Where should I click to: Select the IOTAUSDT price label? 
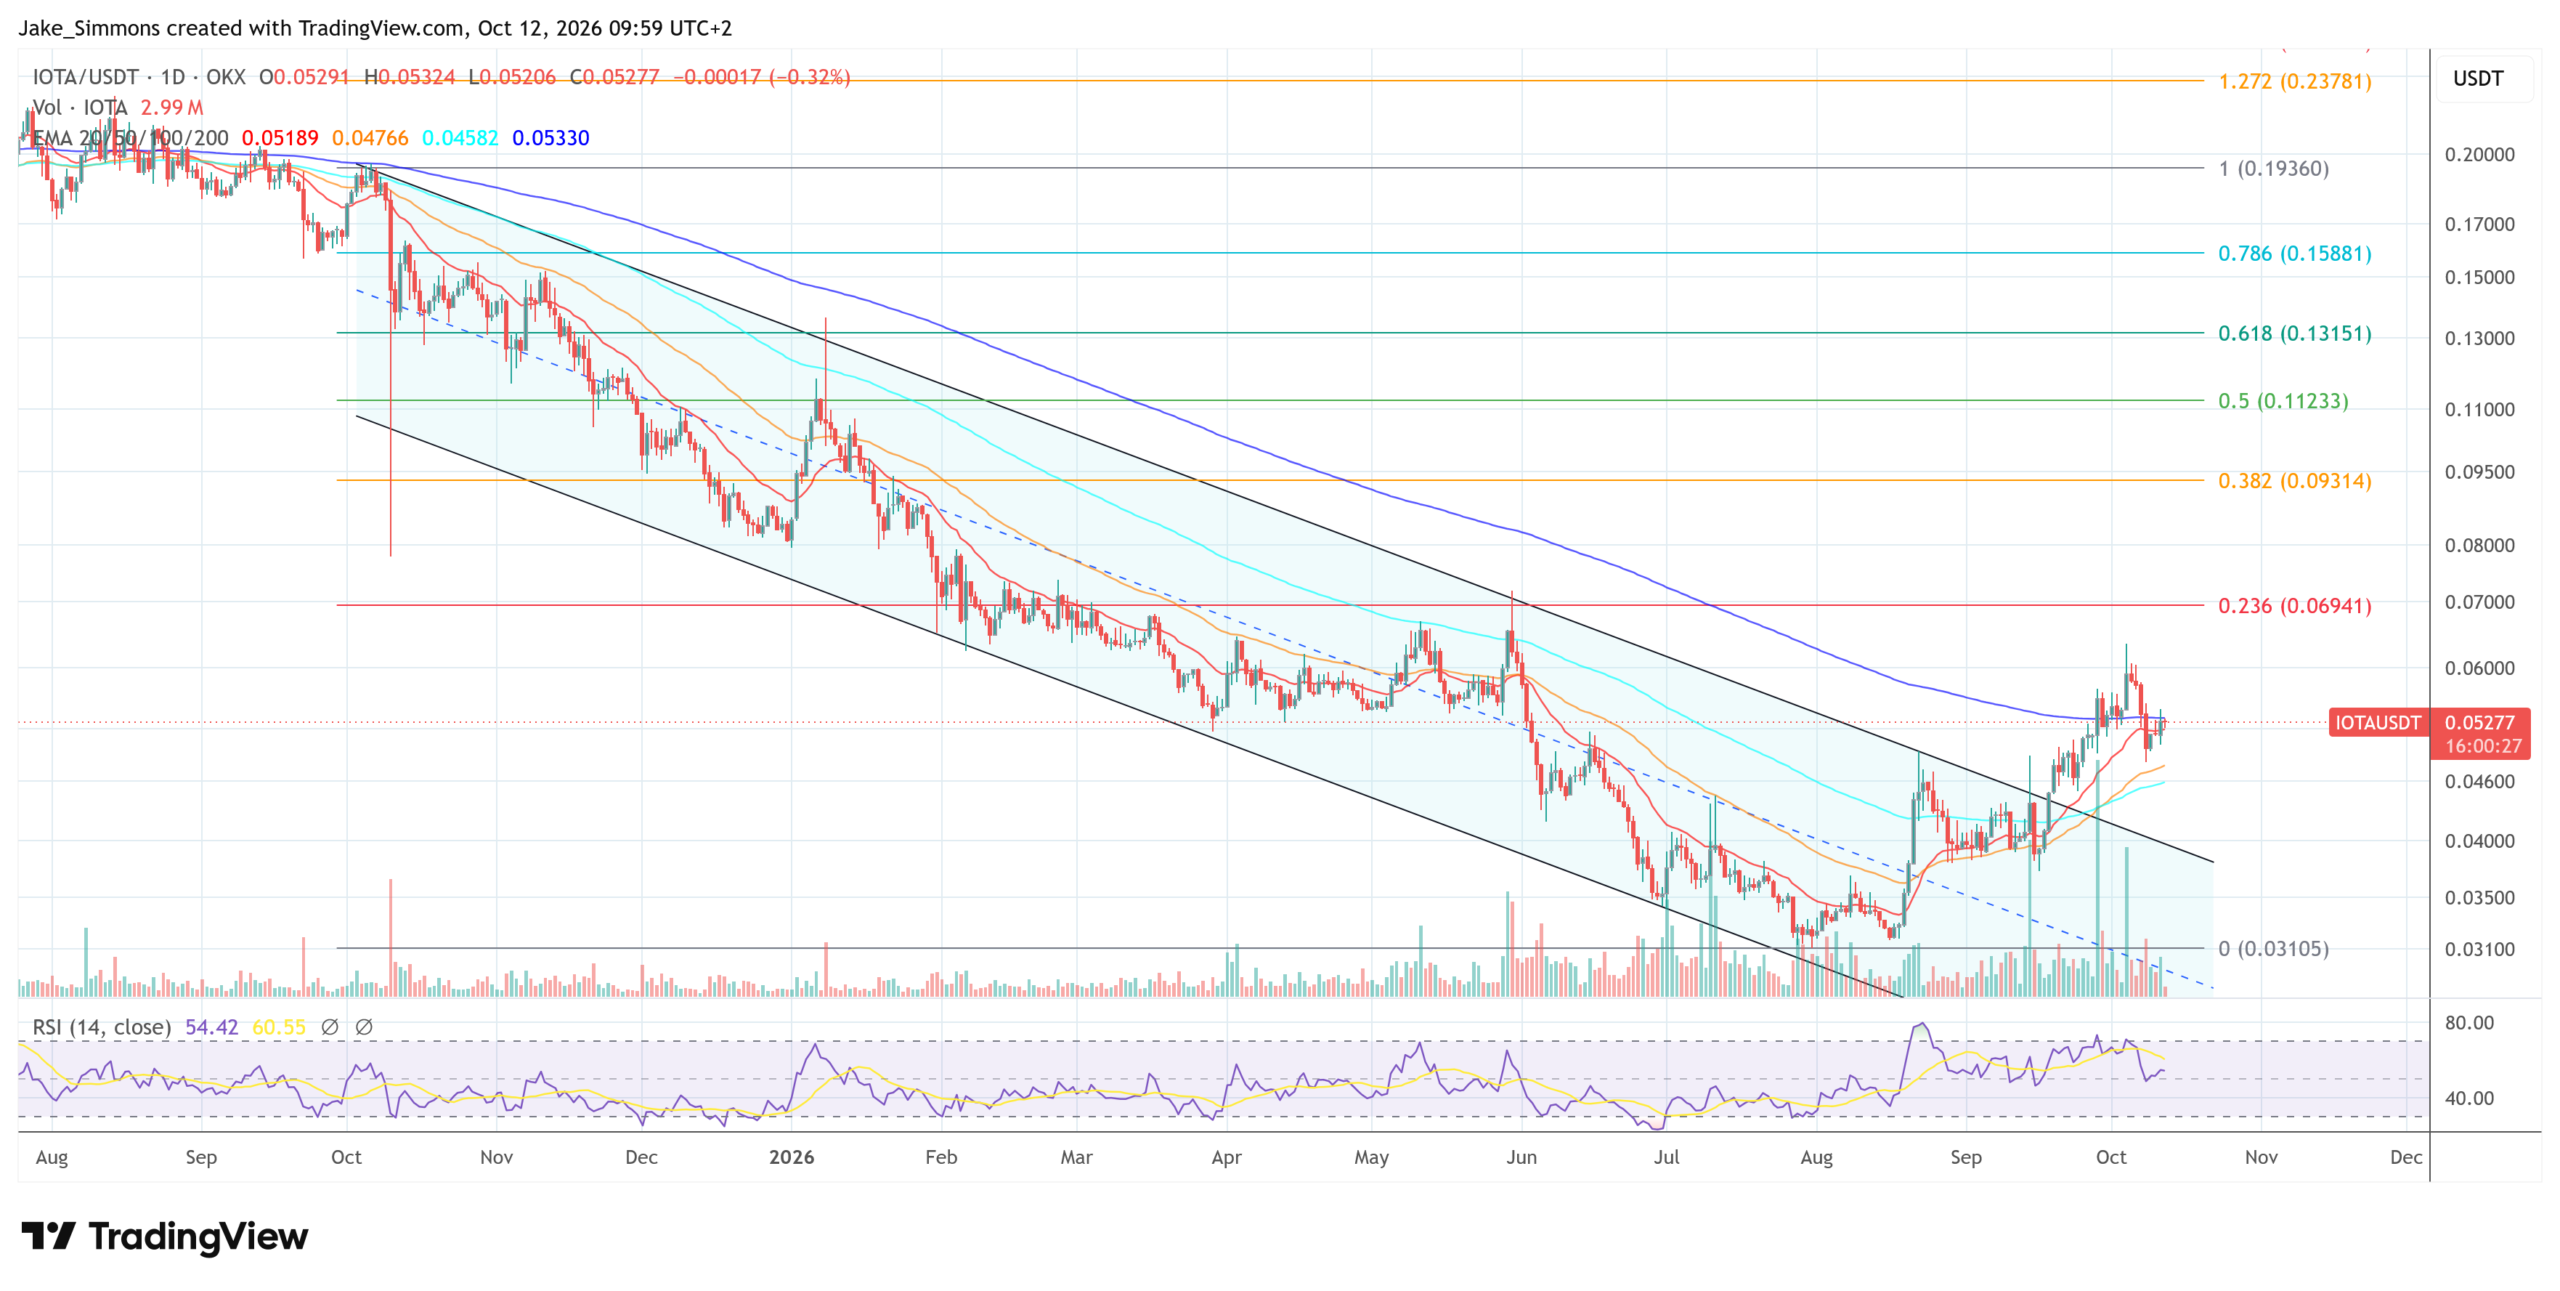pos(2378,722)
